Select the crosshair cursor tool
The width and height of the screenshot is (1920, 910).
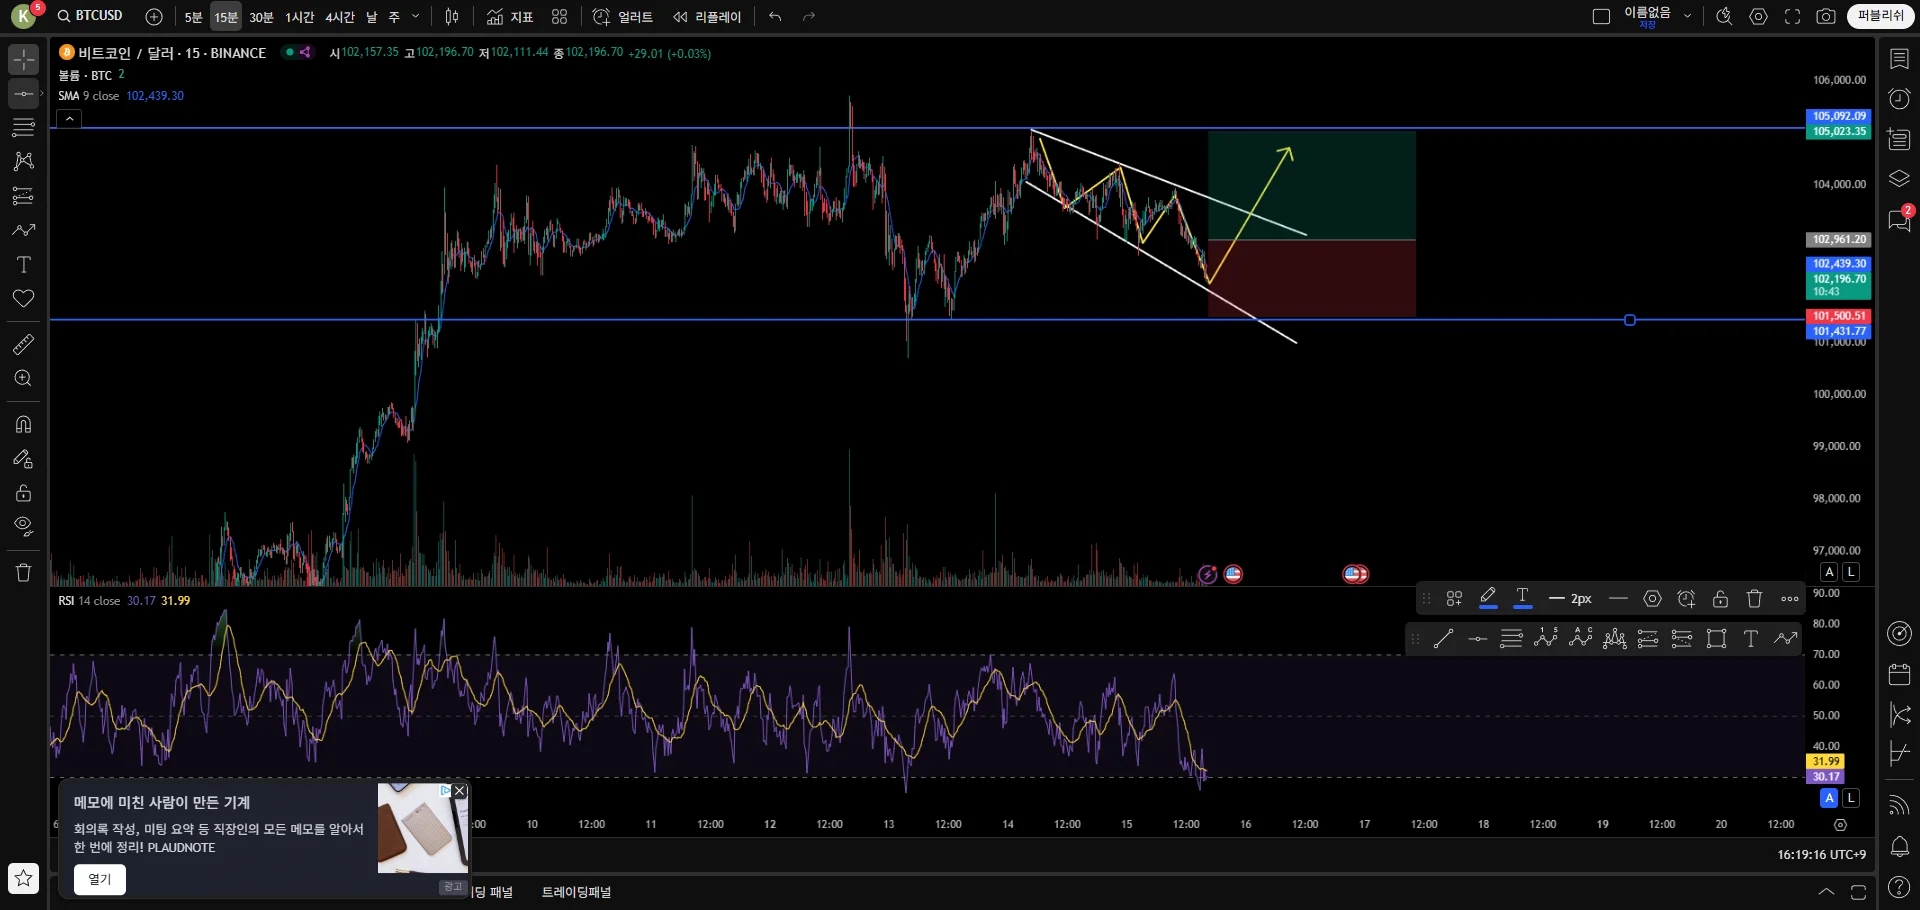(24, 59)
